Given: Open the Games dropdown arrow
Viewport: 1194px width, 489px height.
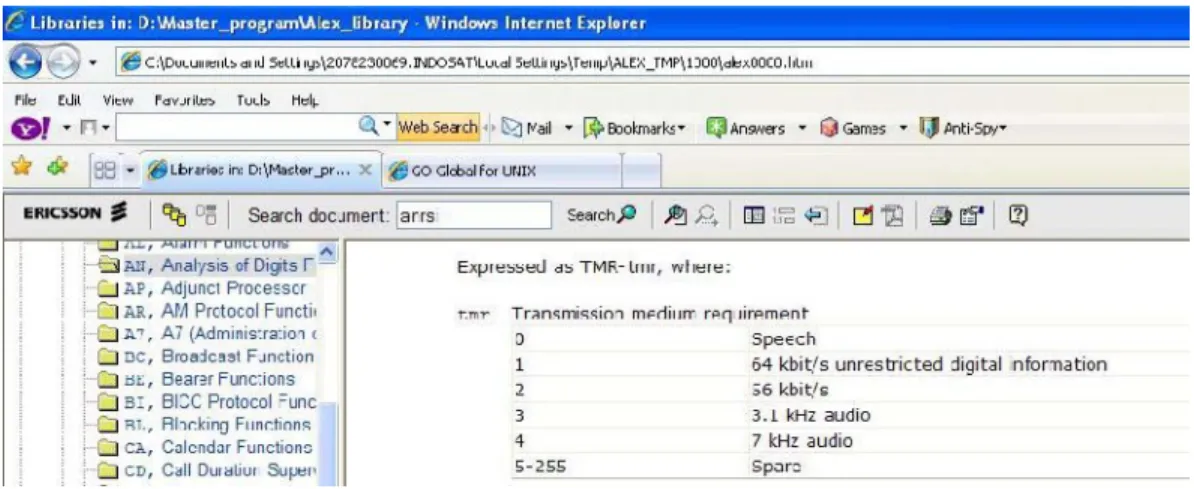Looking at the screenshot, I should point(903,128).
